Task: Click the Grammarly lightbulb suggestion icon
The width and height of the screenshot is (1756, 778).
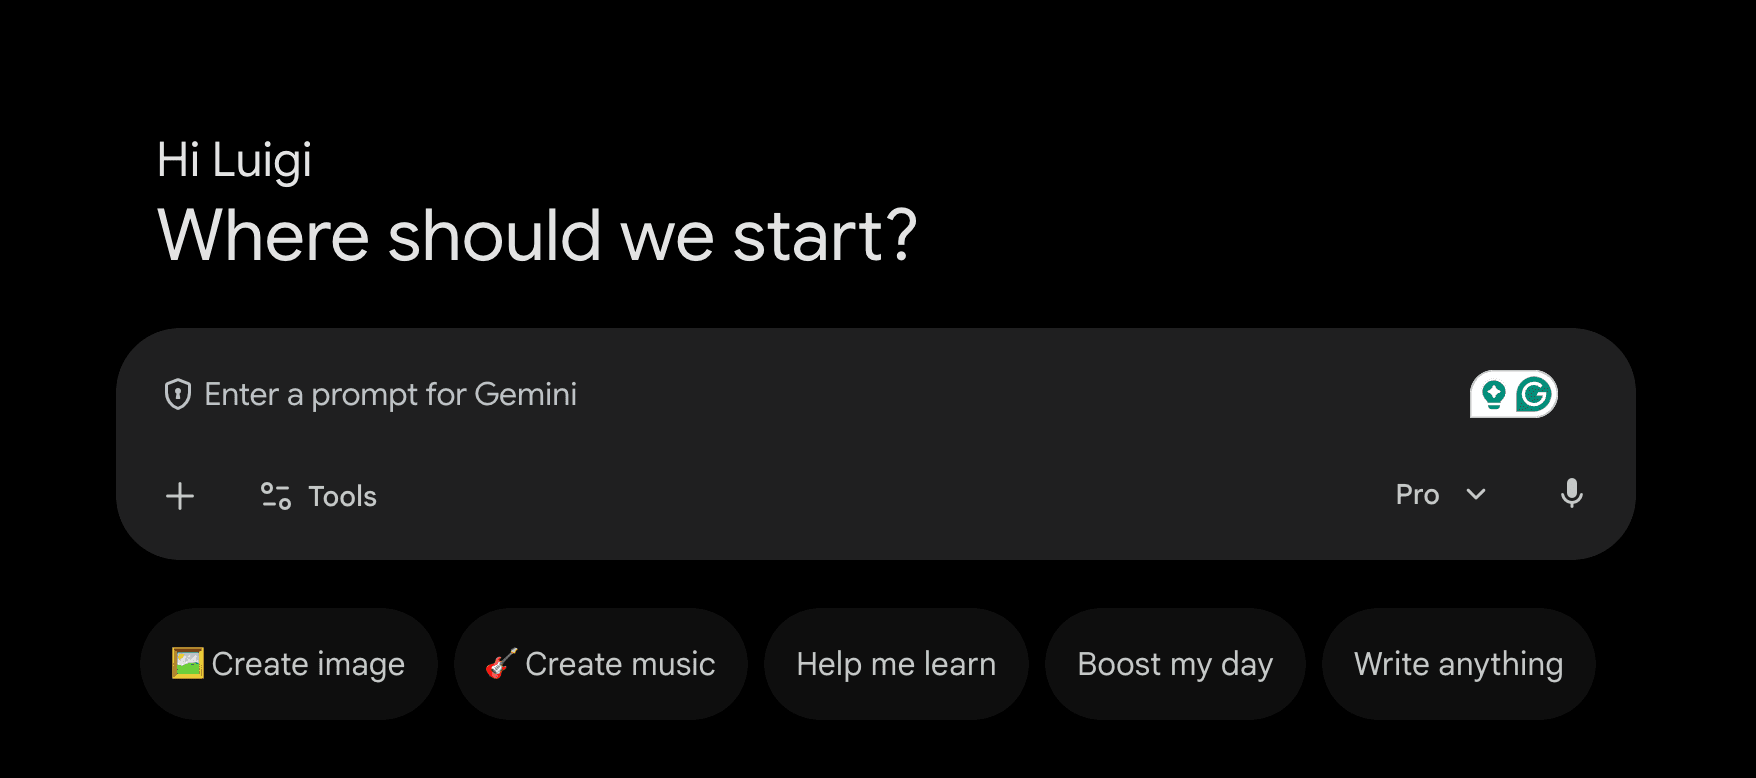Action: coord(1494,395)
